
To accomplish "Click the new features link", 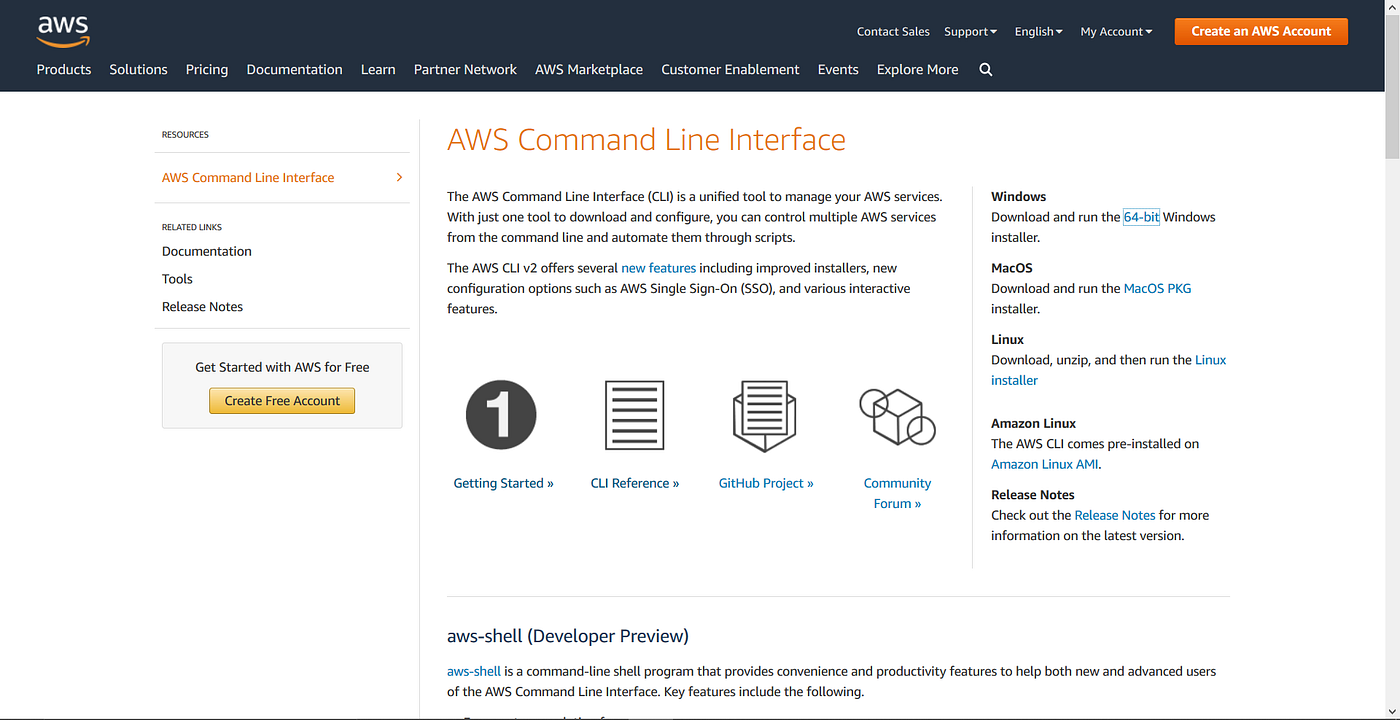I will pos(658,268).
